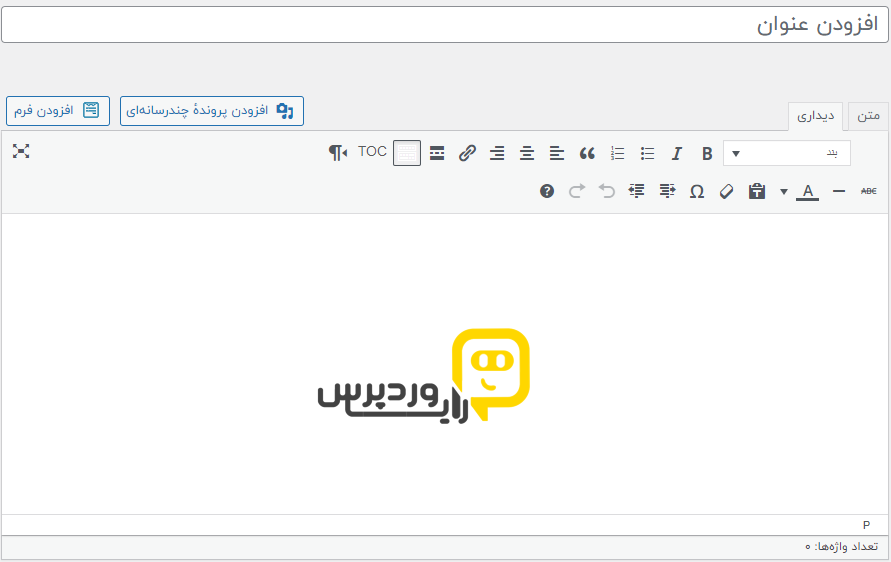Undo last action
Viewport: 891px width, 562px height.
(607, 192)
